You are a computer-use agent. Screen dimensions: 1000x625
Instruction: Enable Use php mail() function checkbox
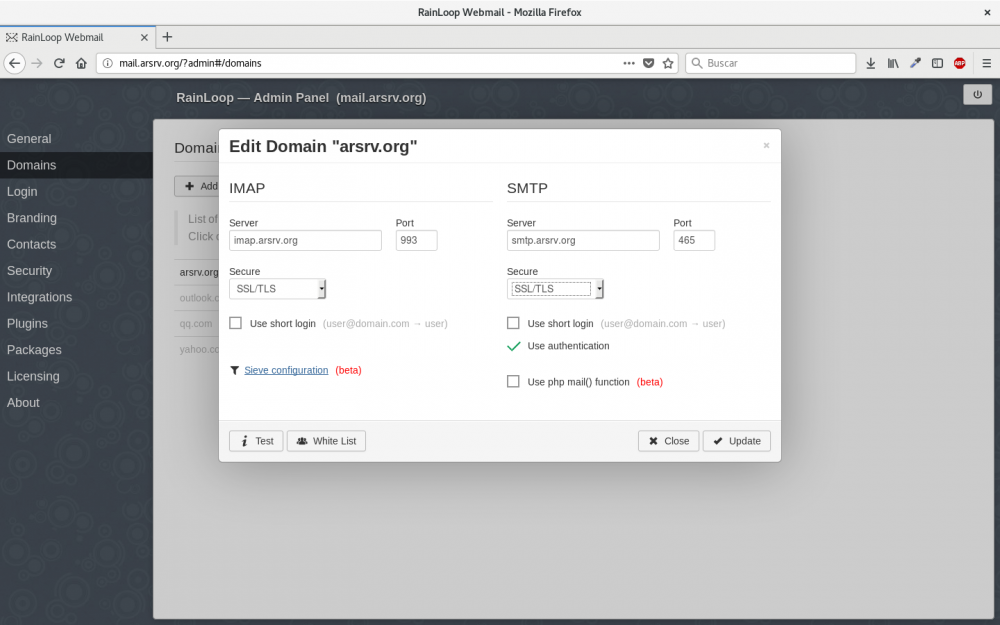click(x=513, y=381)
